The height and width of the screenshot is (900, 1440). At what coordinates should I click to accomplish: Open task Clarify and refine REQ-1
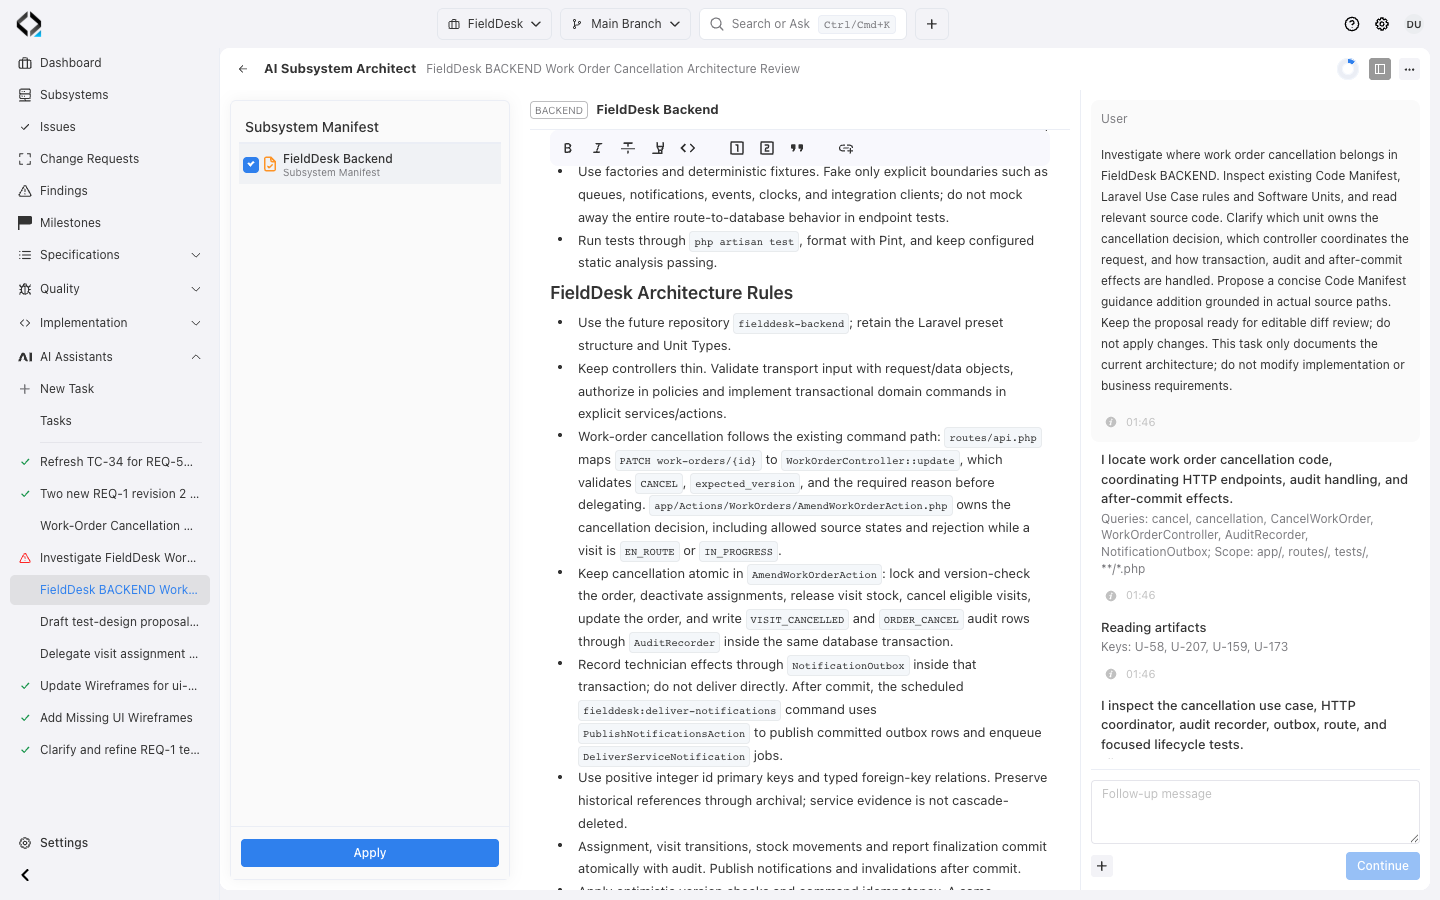pos(110,750)
